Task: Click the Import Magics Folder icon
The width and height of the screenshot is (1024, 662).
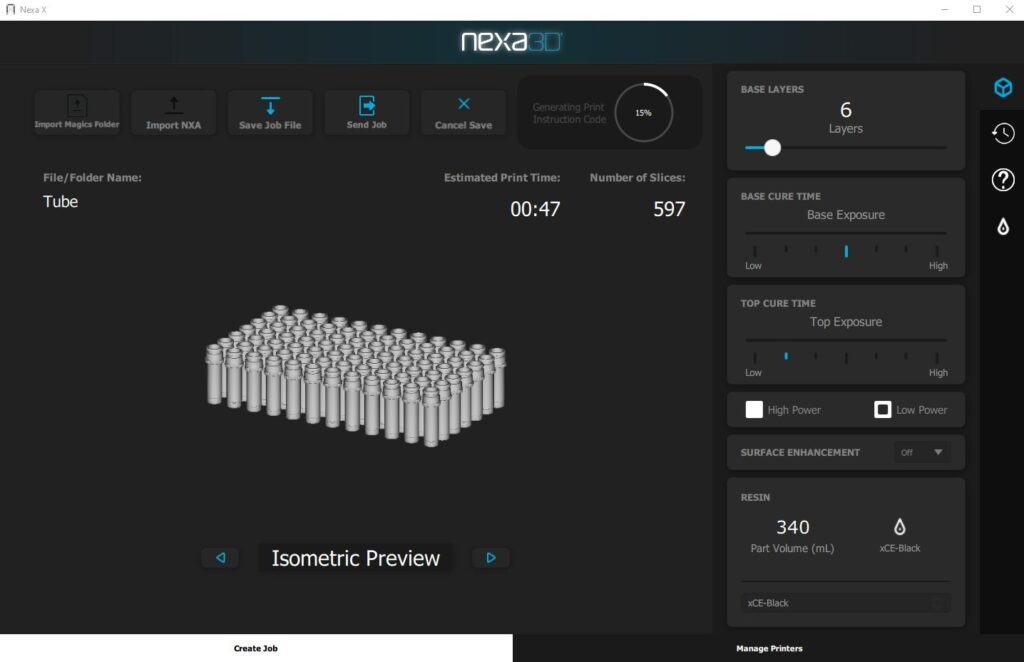Action: pyautogui.click(x=77, y=105)
